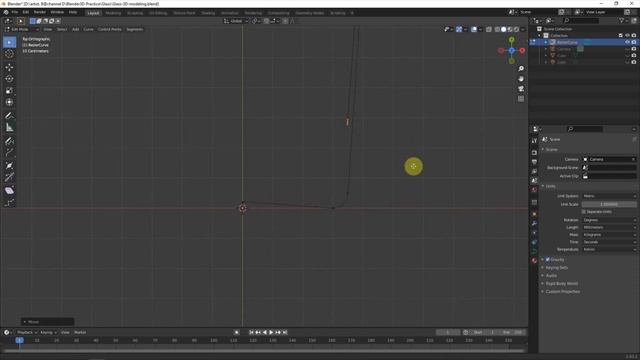Toggle the Camera object's viewport visibility
Viewport: 640px width, 360px height.
pyautogui.click(x=627, y=49)
